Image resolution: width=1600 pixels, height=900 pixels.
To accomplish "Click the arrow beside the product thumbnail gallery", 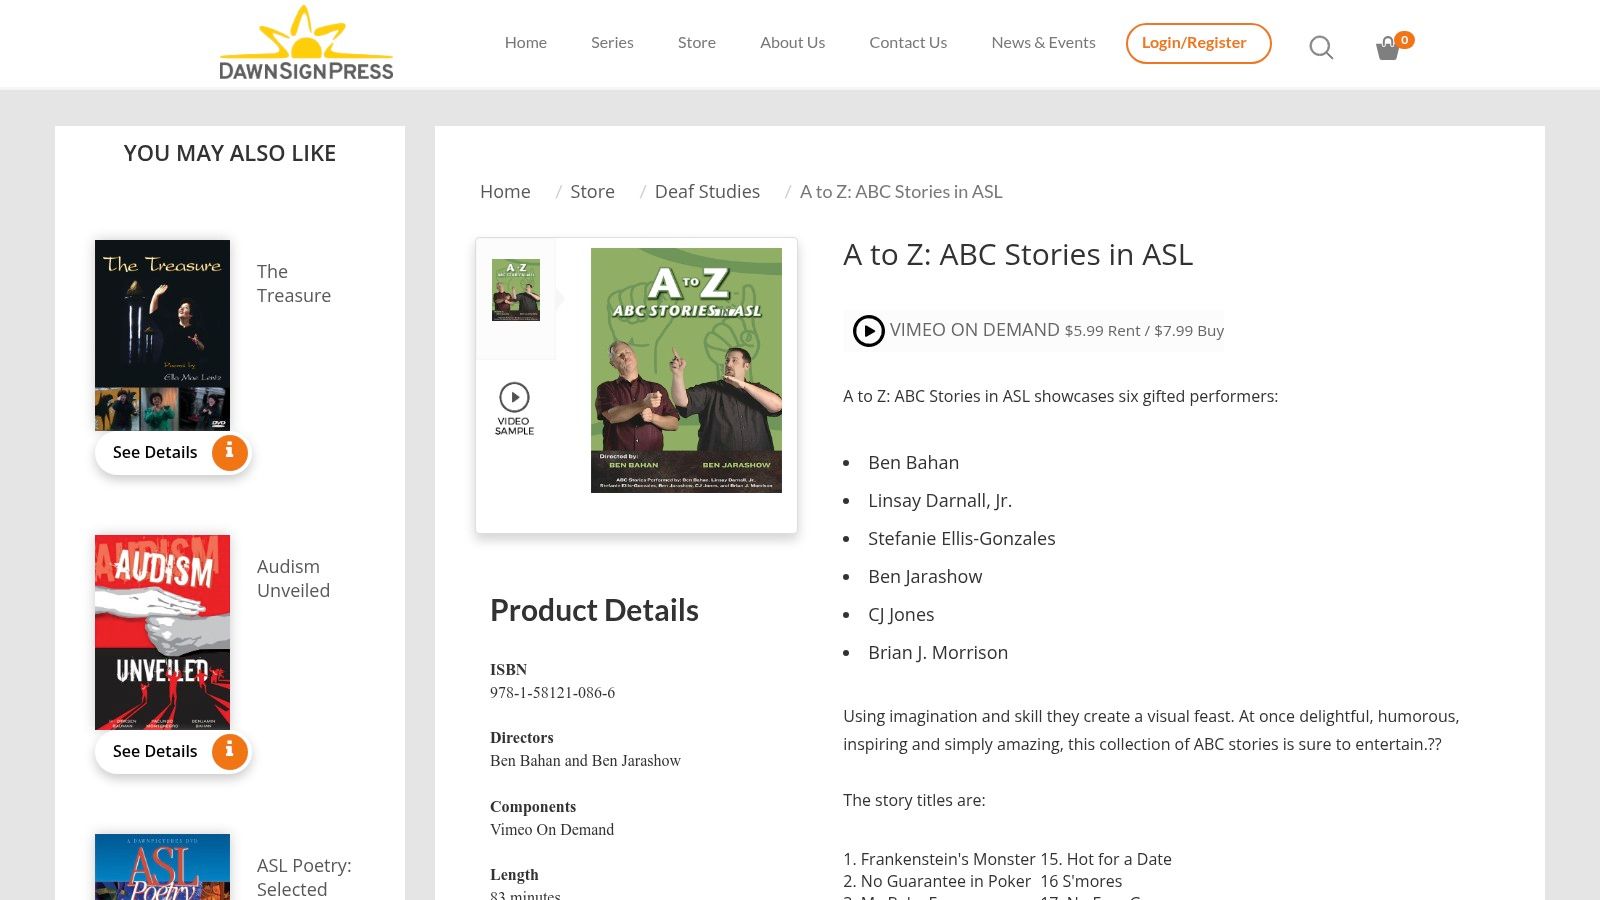I will (560, 297).
